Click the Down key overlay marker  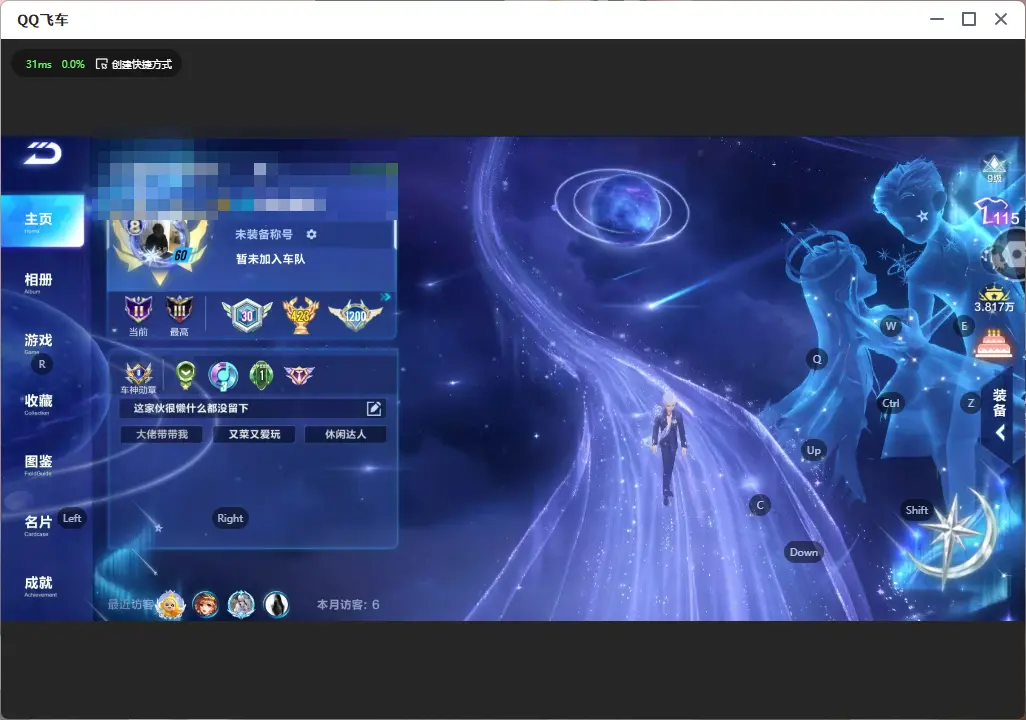(x=804, y=552)
